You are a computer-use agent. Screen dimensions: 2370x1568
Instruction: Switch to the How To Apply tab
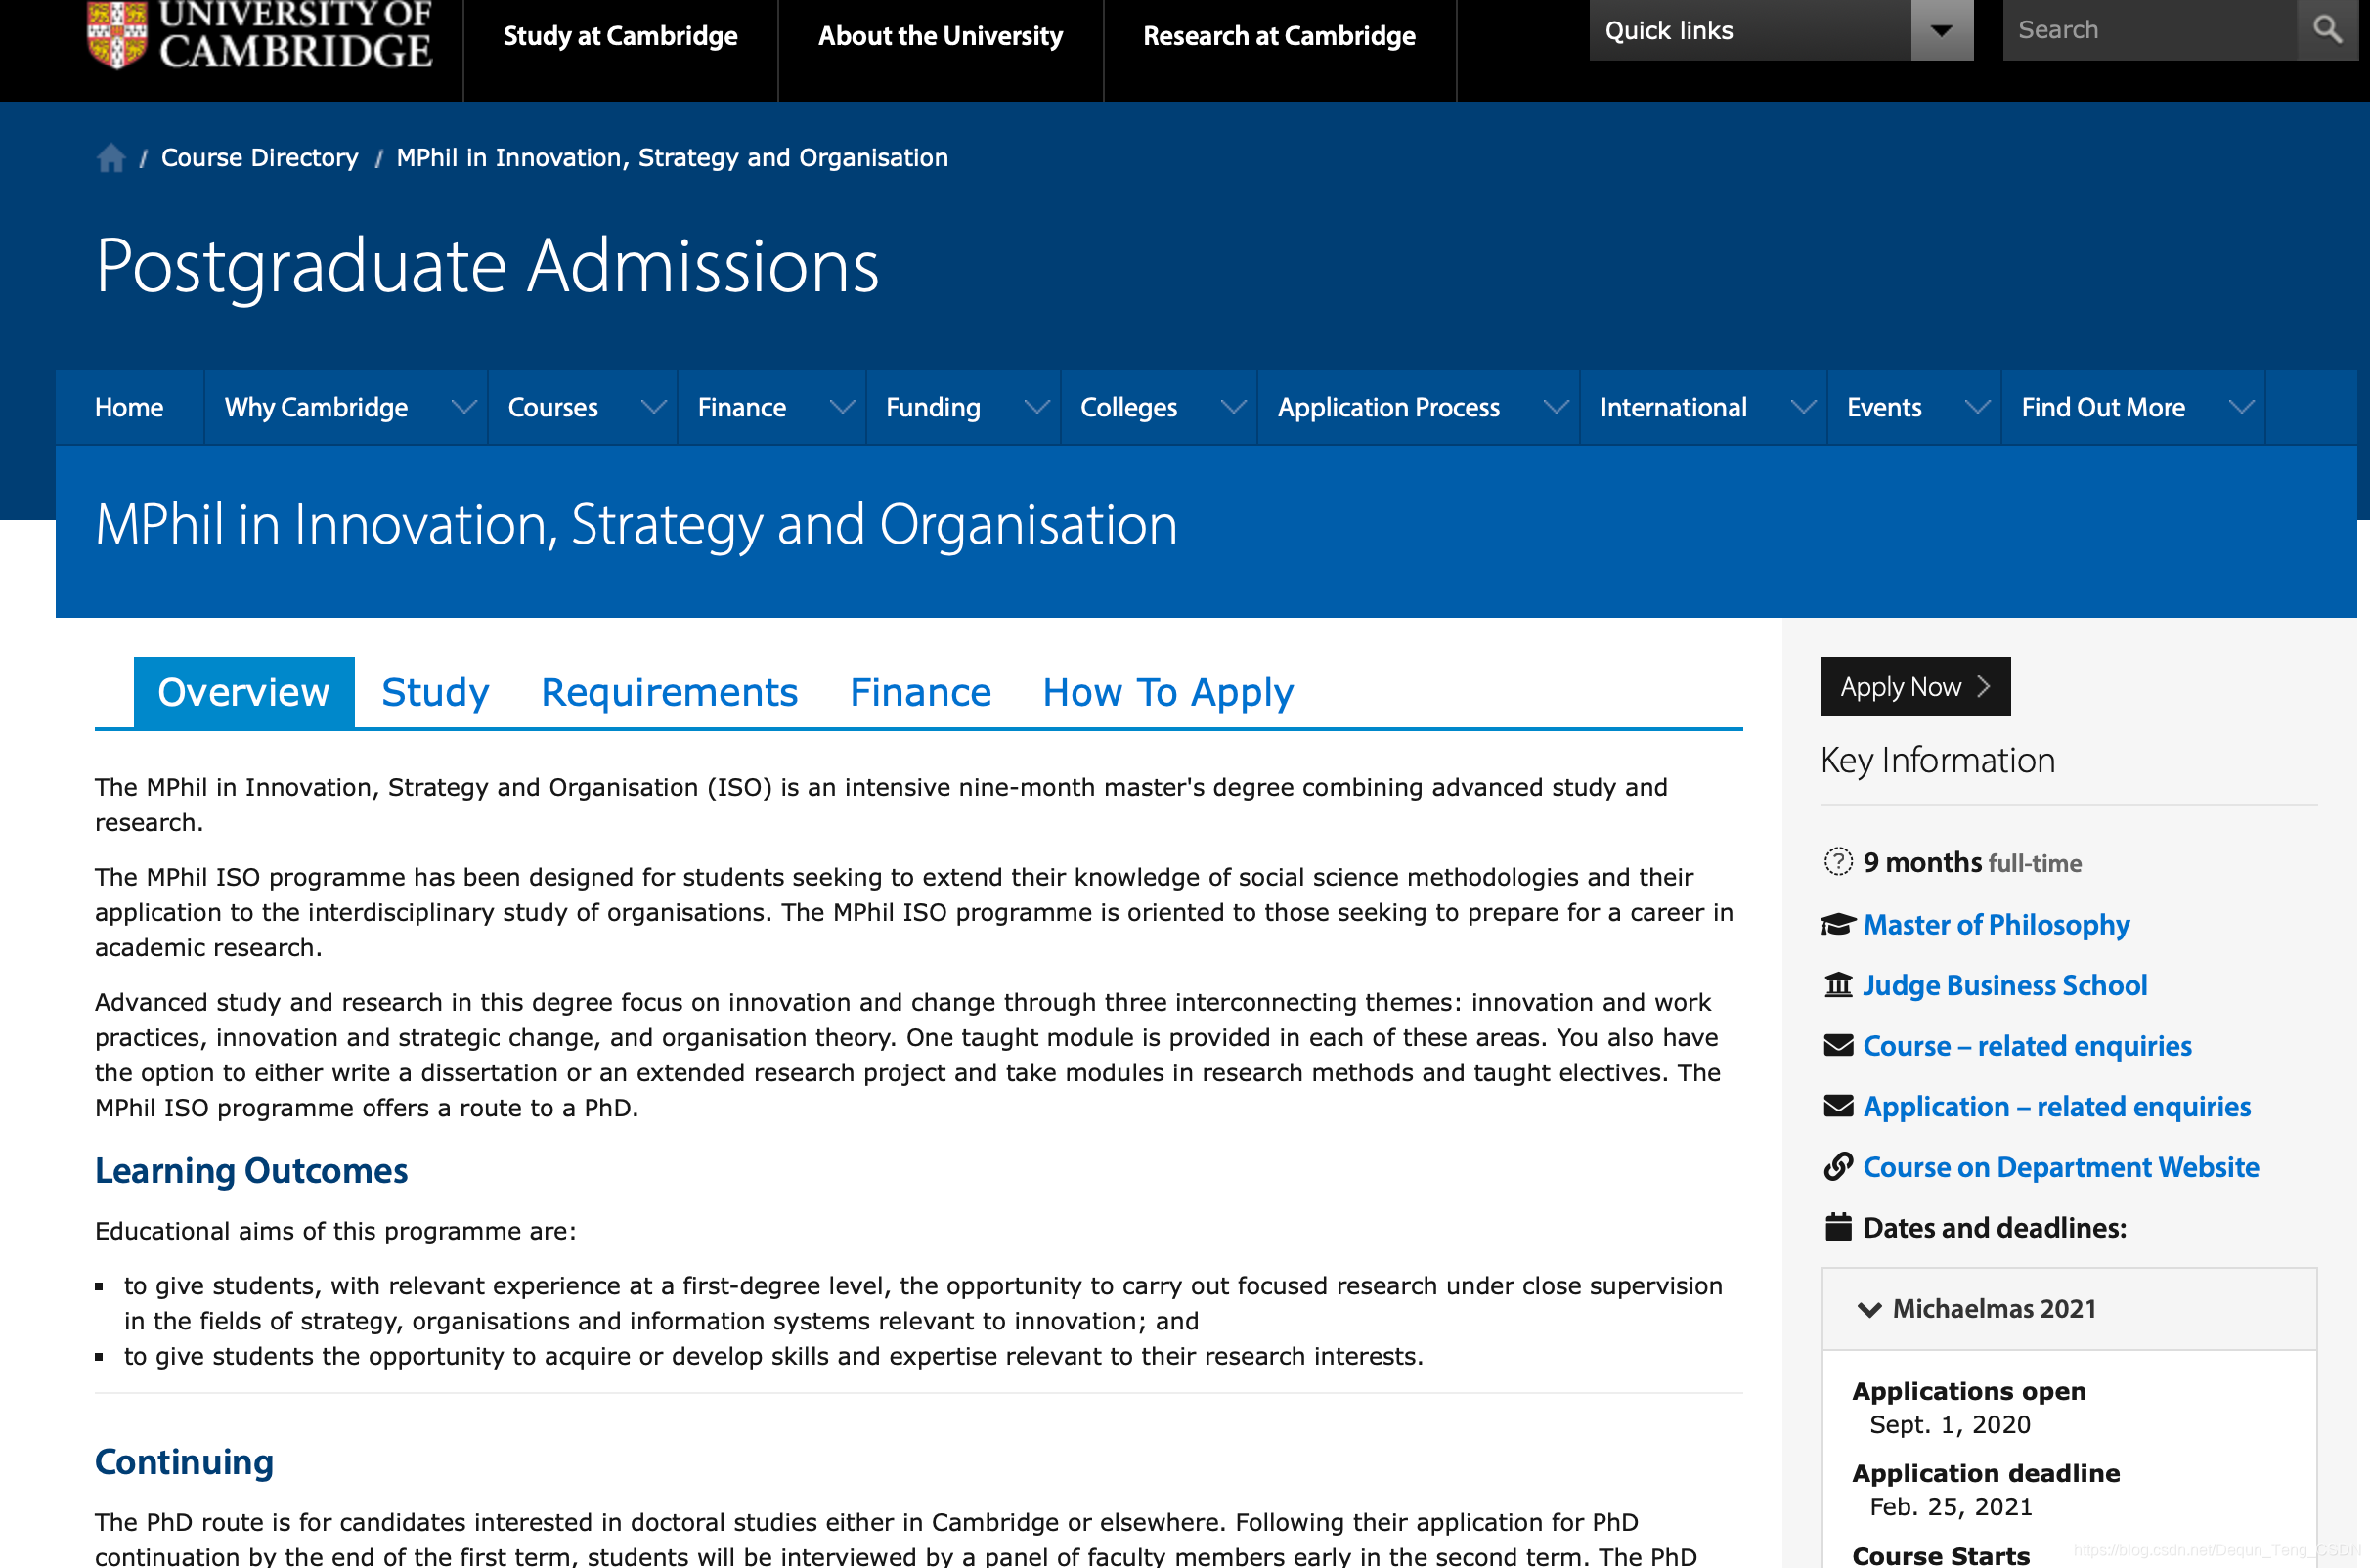pos(1168,692)
